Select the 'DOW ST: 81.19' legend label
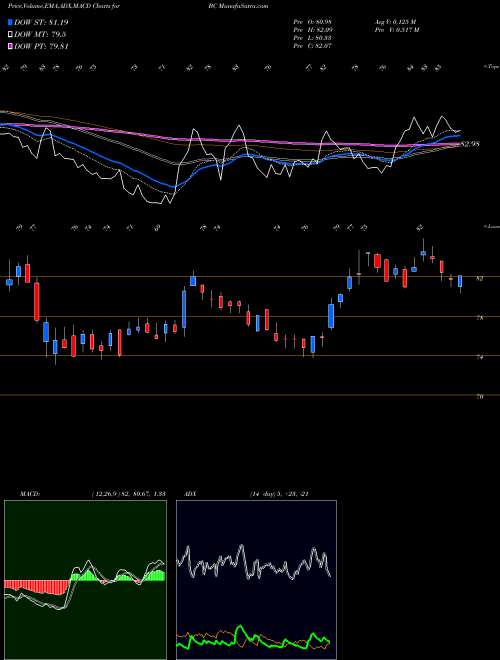 [41, 22]
